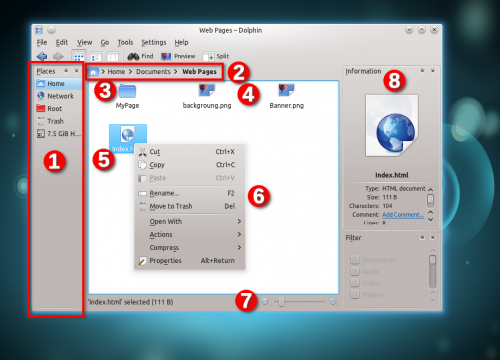This screenshot has width=500, height=360.
Task: Choose Move to Trash in context menu
Action: point(190,206)
